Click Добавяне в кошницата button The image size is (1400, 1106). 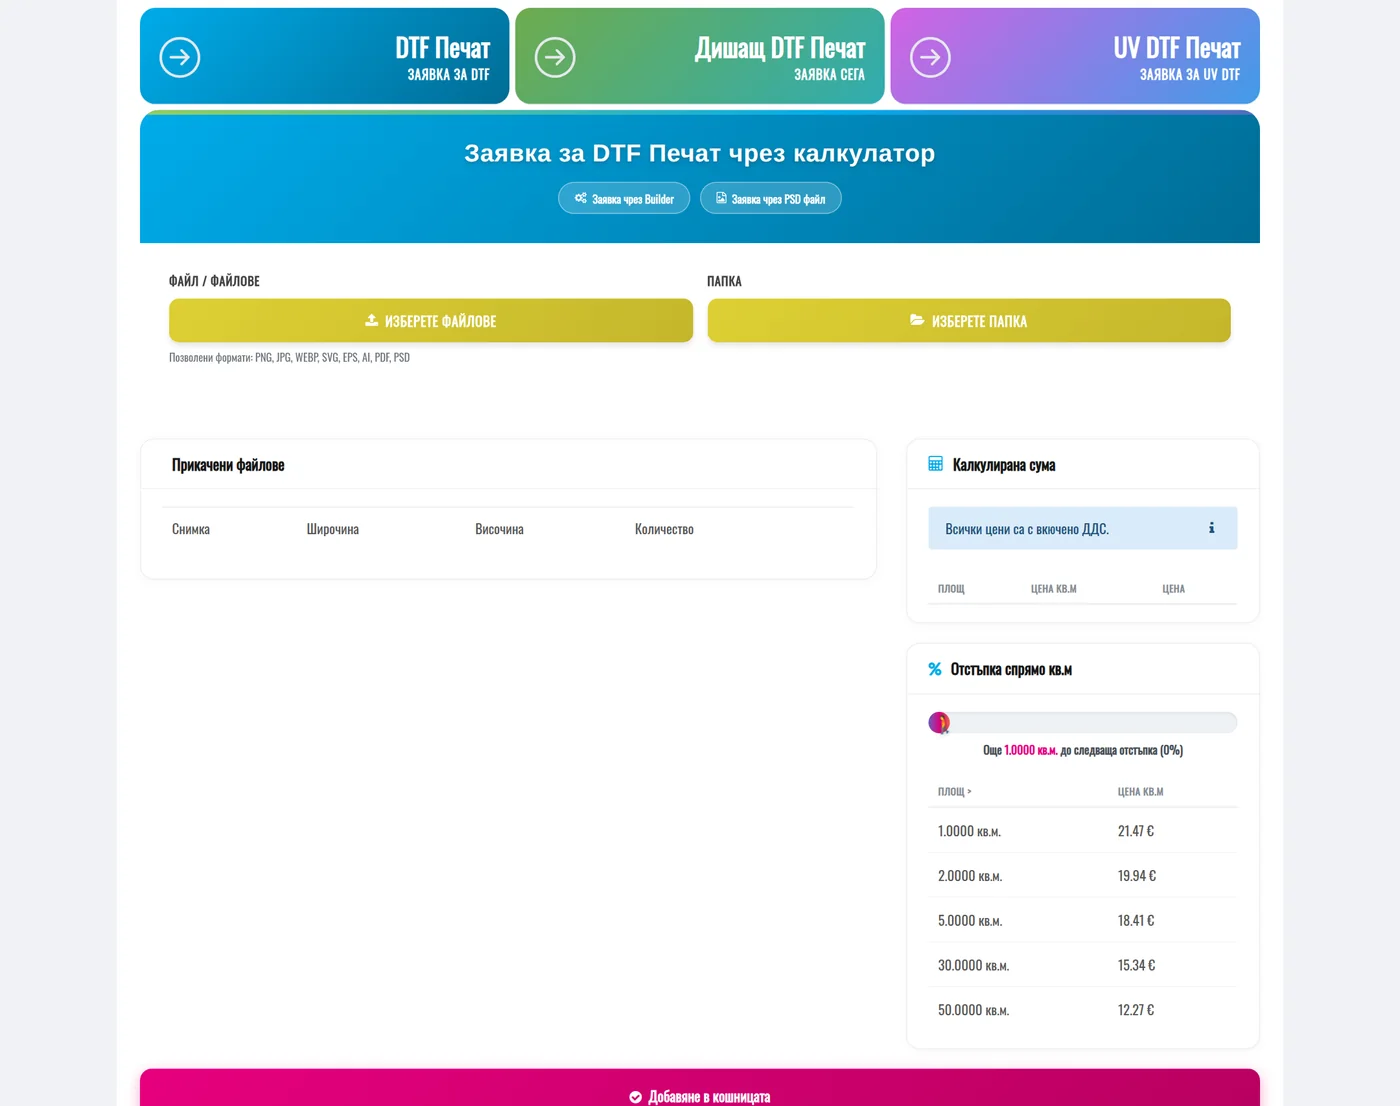click(700, 1090)
